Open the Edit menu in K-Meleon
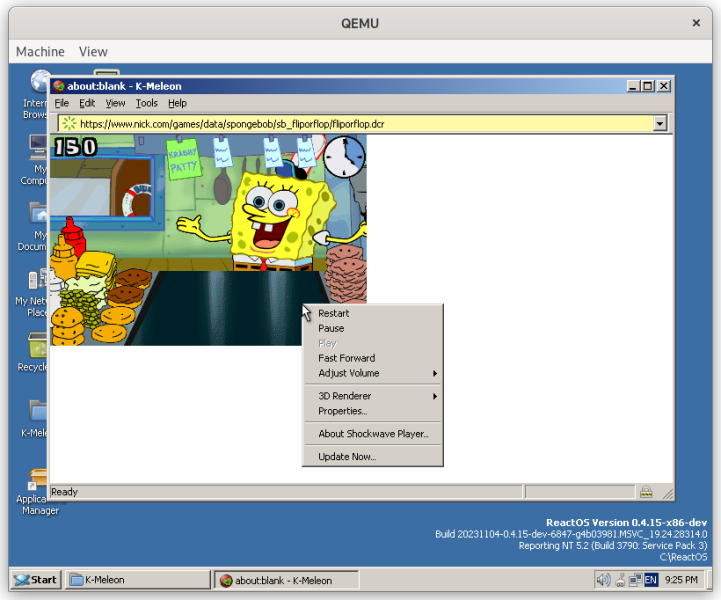 click(87, 103)
